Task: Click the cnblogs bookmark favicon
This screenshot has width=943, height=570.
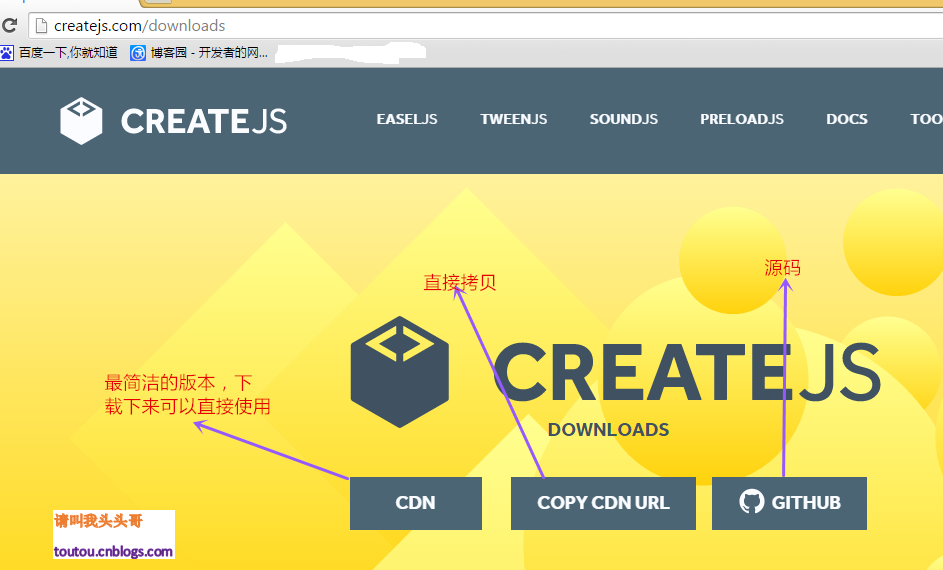Action: tap(138, 53)
